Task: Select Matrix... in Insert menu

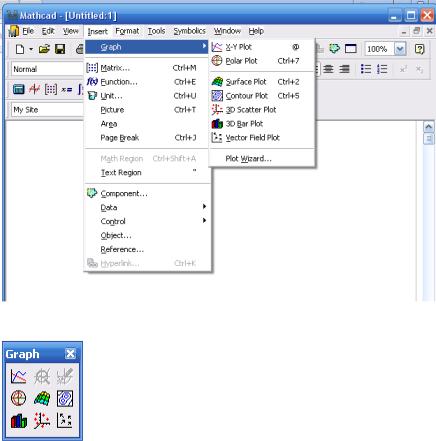Action: coord(148,68)
